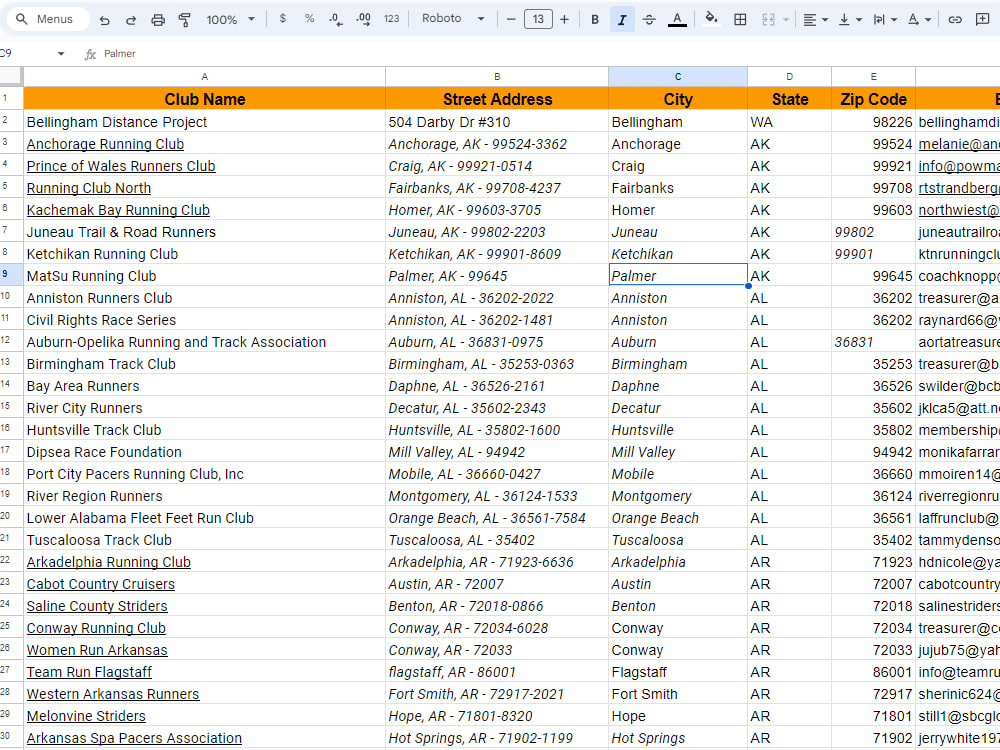Image resolution: width=1000 pixels, height=750 pixels.
Task: Open Prince of Wales Runners Club link
Action: pos(121,166)
